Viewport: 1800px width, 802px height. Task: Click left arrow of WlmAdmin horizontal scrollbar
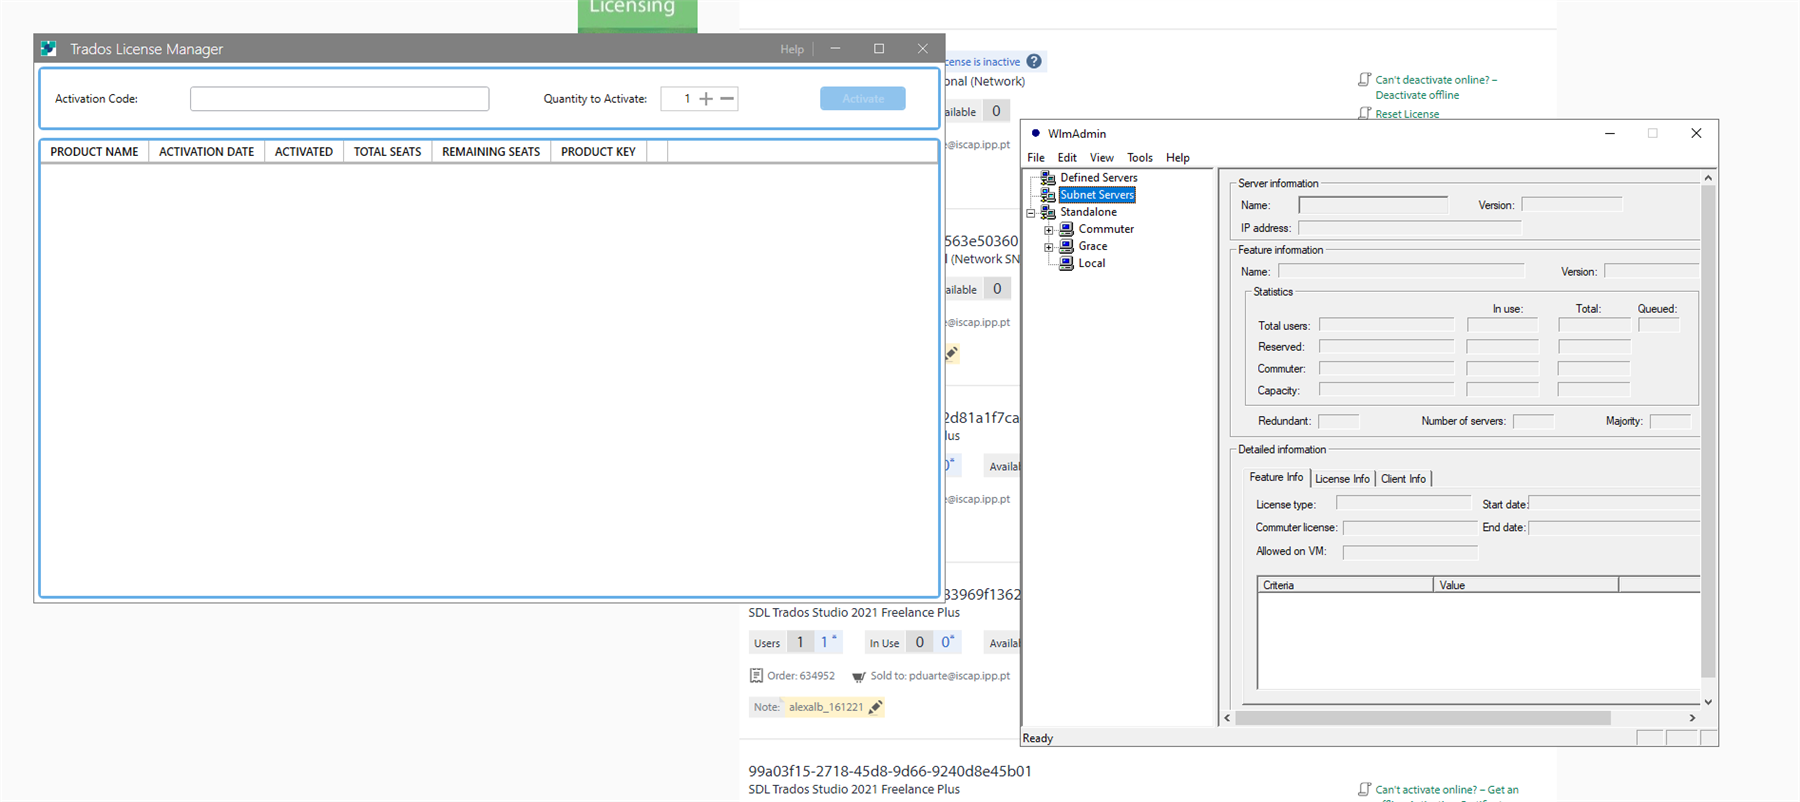1228,718
